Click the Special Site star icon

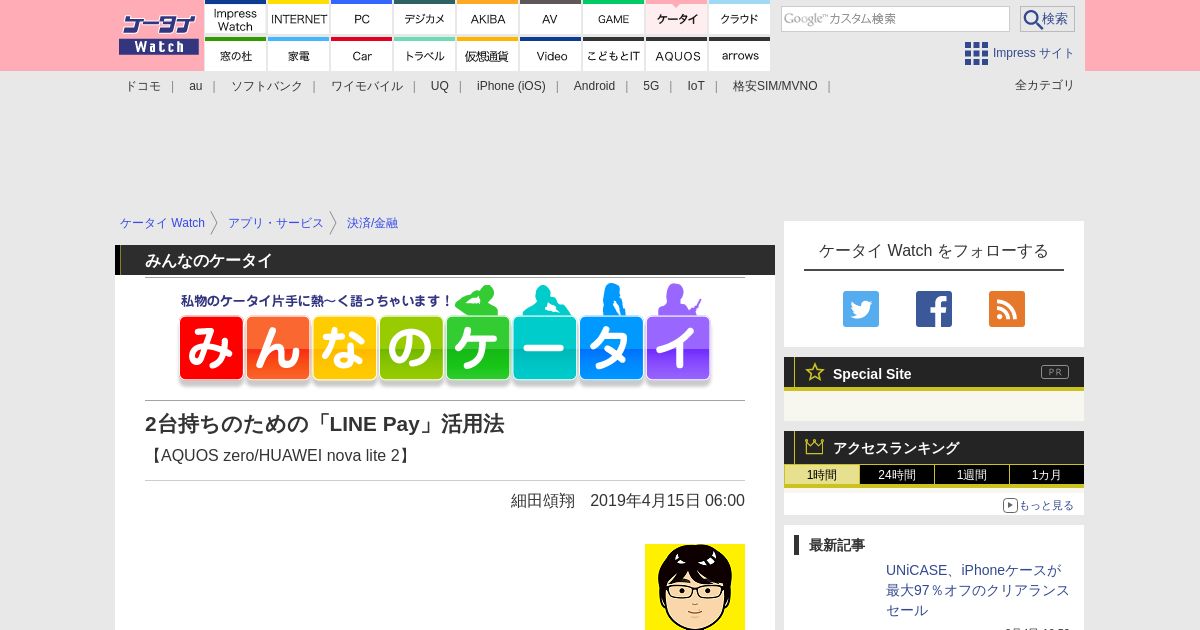pyautogui.click(x=815, y=372)
